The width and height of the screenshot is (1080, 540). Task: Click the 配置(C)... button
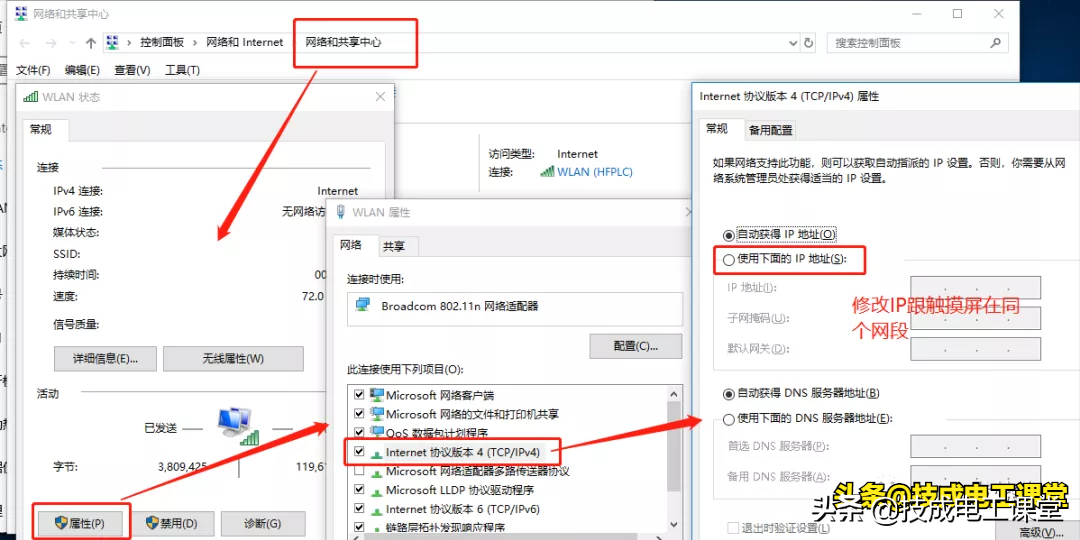coord(635,346)
